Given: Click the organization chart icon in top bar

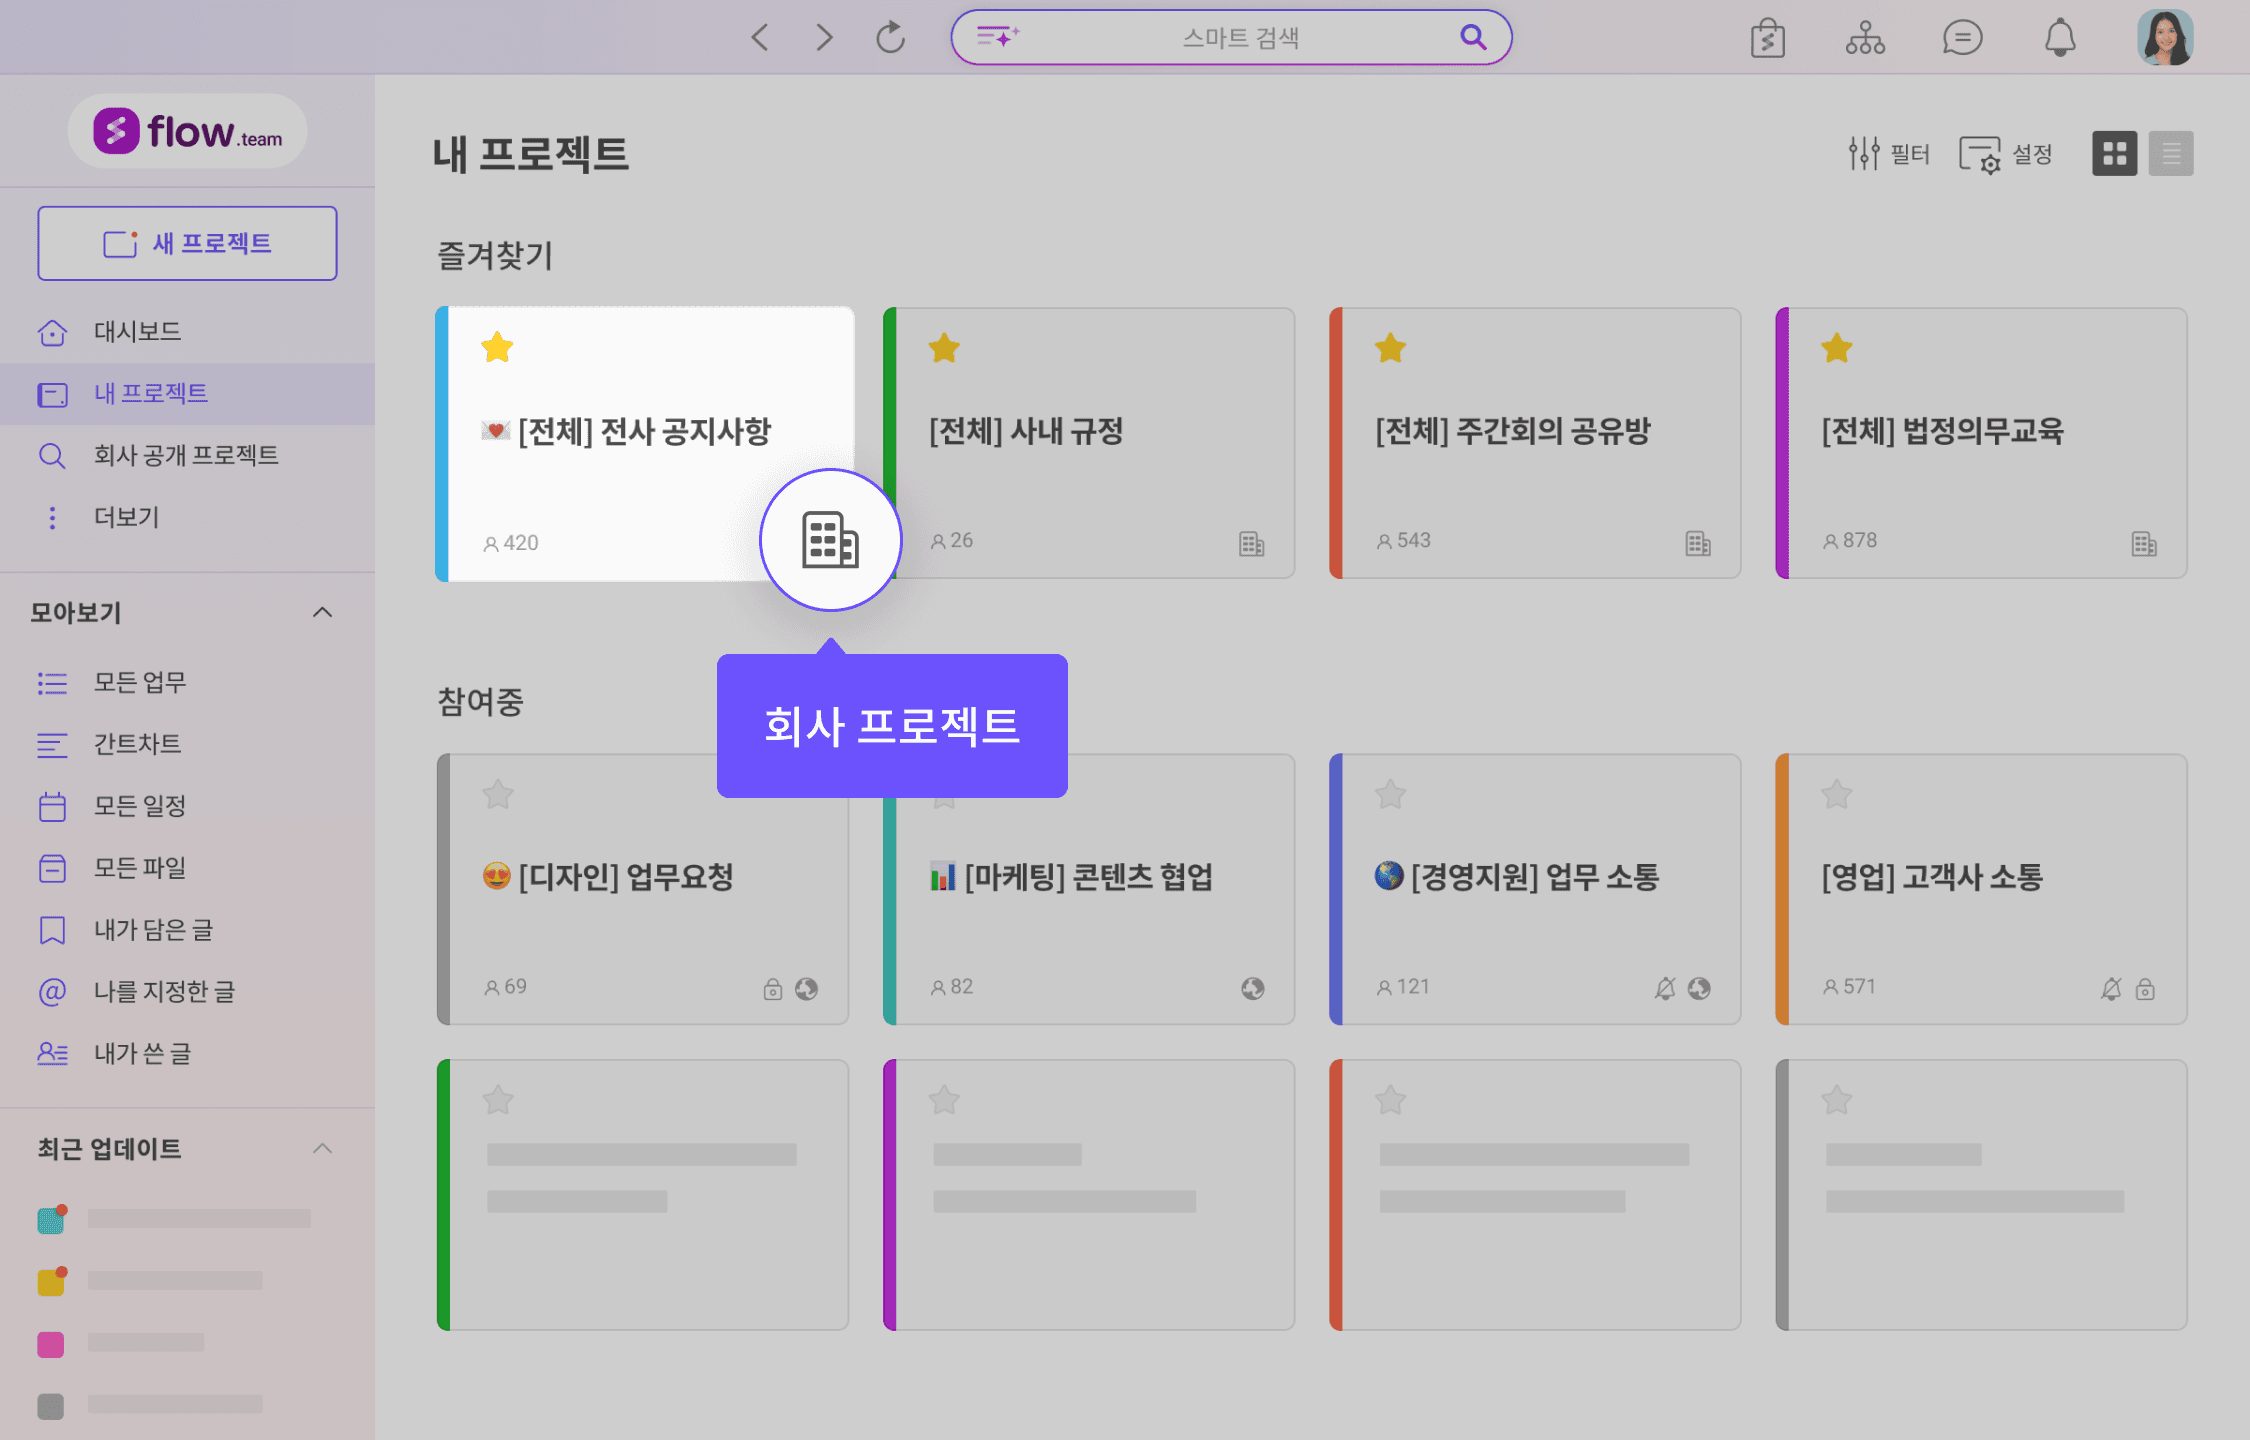Looking at the screenshot, I should click(1865, 38).
